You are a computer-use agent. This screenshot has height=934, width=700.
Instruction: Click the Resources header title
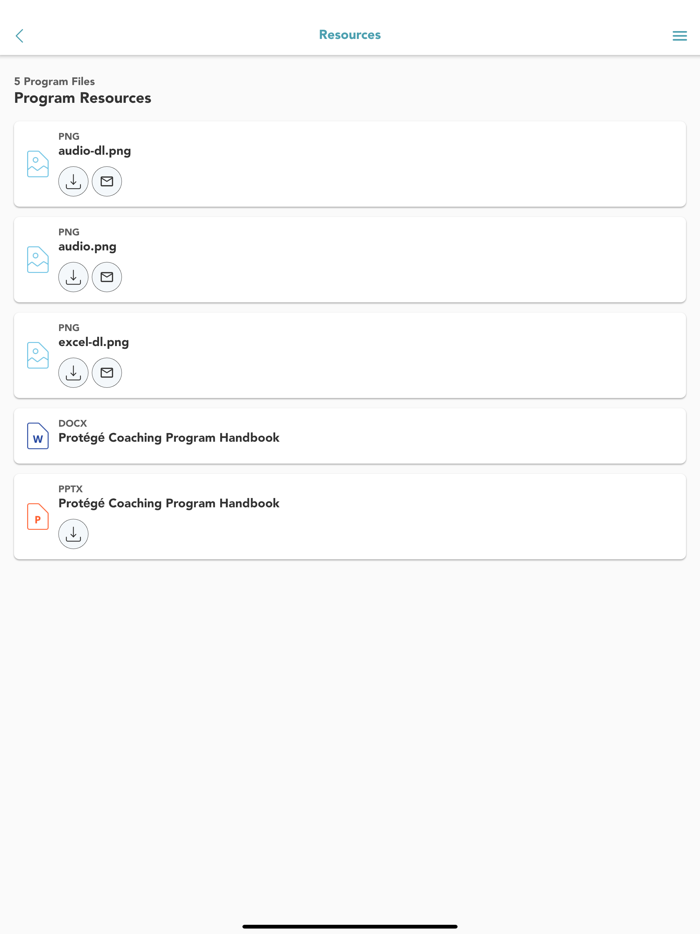point(349,34)
